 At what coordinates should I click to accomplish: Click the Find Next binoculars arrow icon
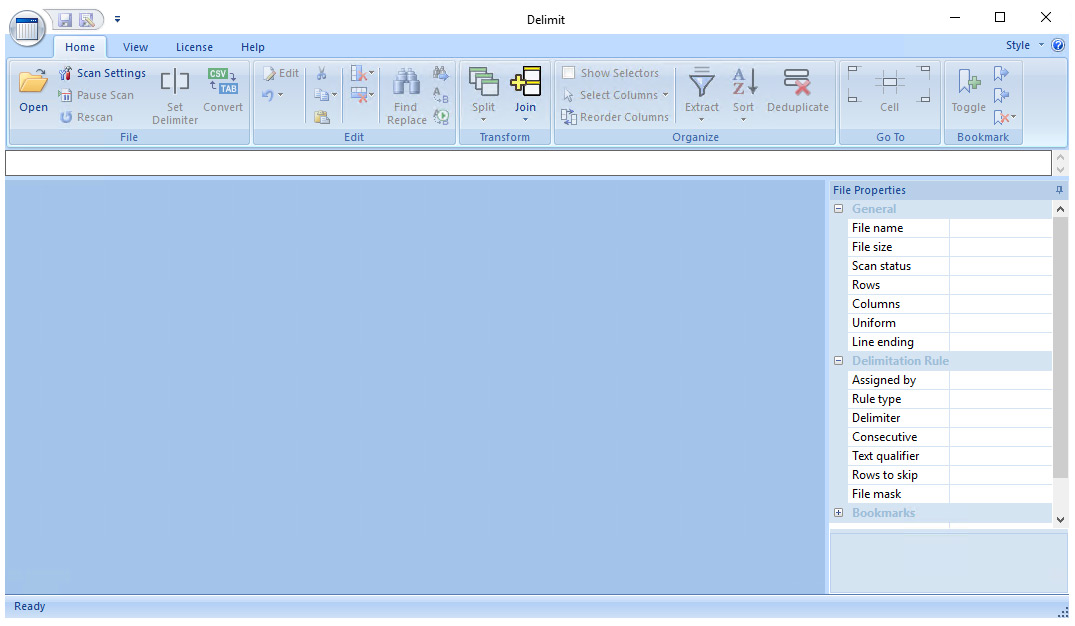441,73
